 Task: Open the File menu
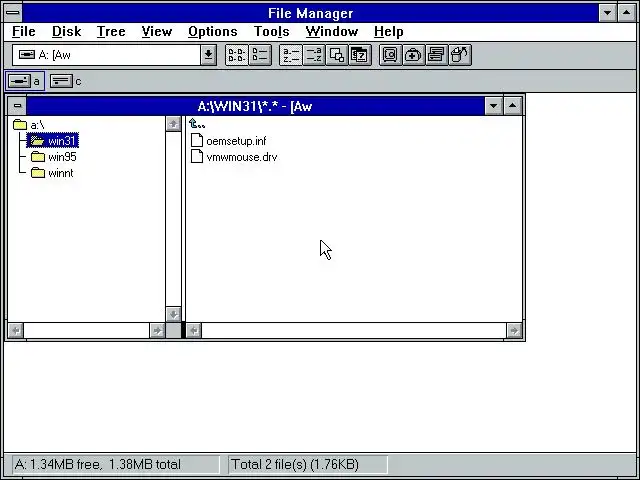24,31
